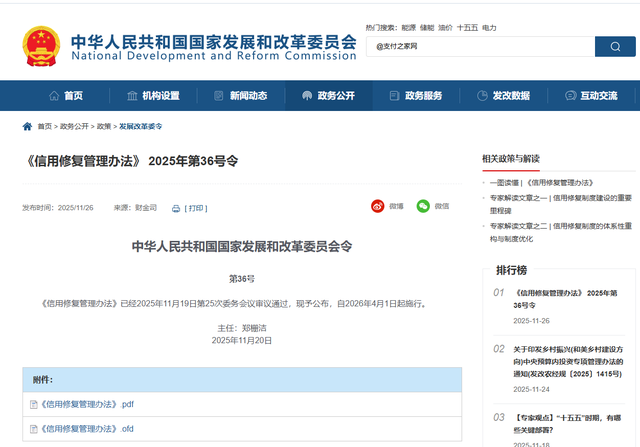Click the 主任：郑栅洁 signature line

[x=242, y=328]
